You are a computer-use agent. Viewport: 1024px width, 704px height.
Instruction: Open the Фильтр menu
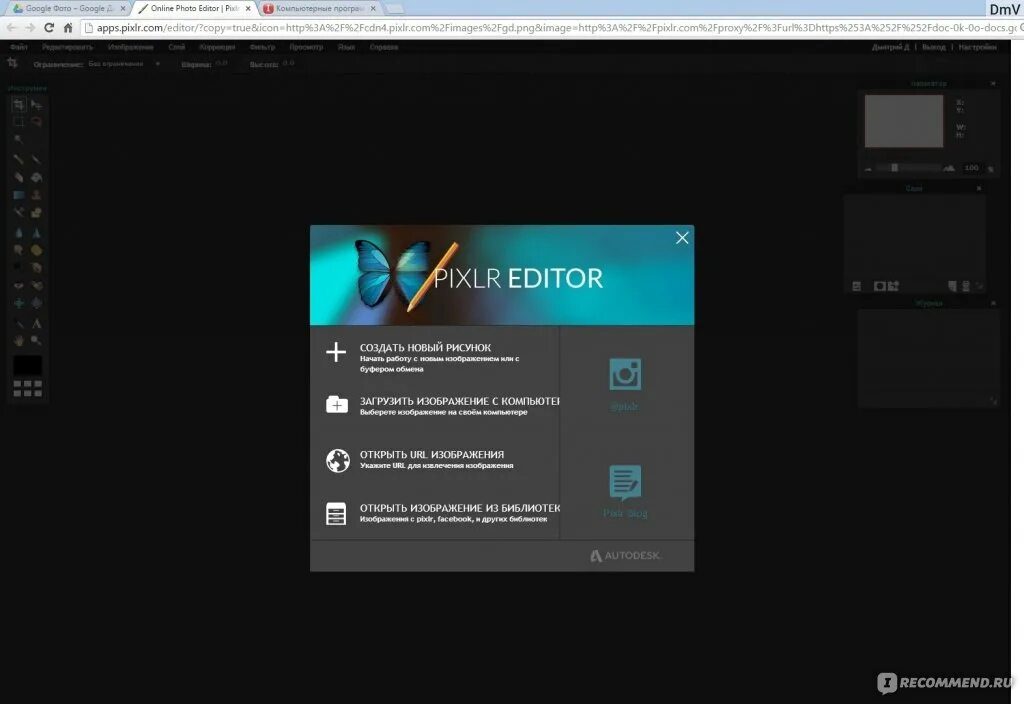coord(262,47)
